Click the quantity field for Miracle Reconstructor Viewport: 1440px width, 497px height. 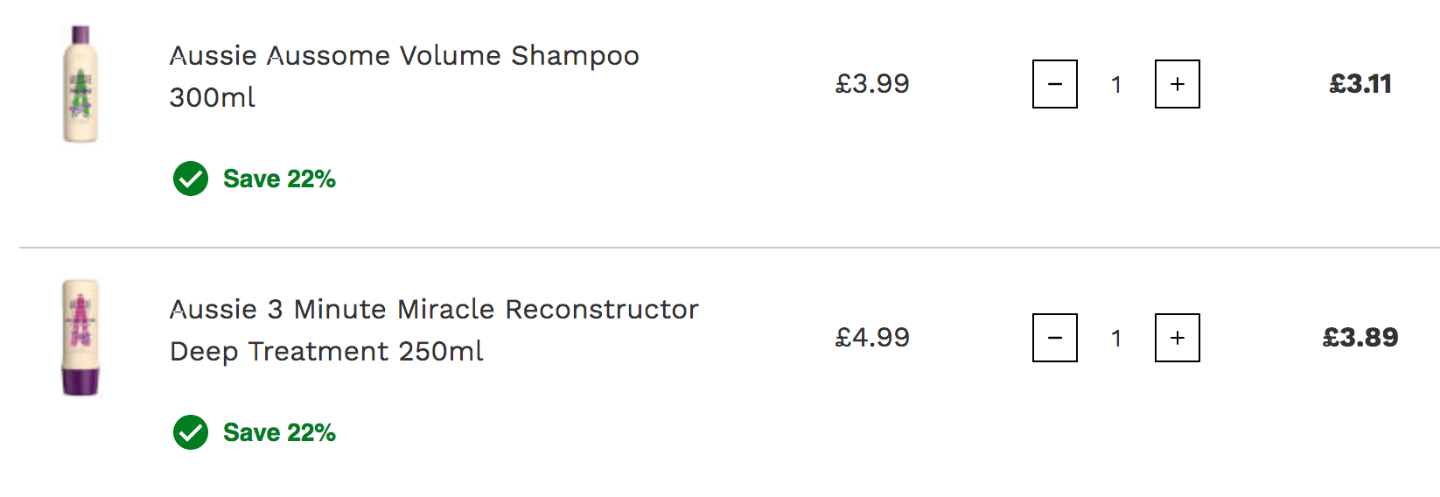click(1116, 339)
